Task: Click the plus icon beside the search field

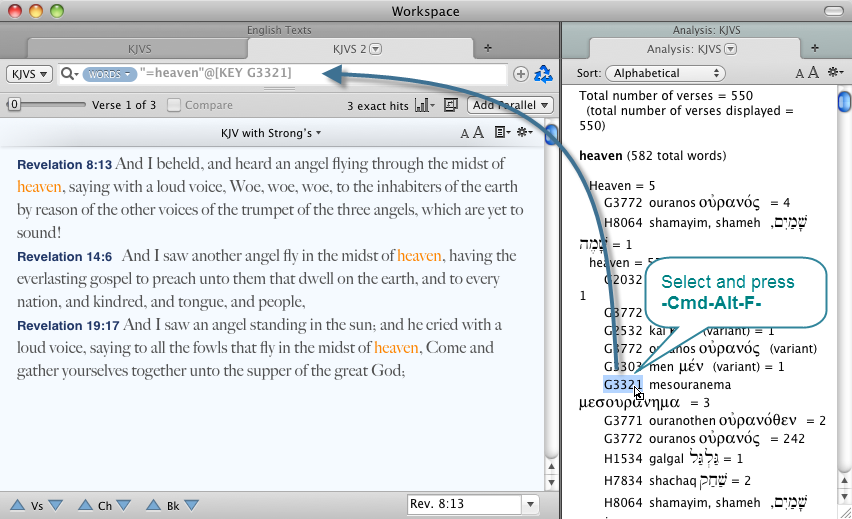Action: [x=520, y=73]
